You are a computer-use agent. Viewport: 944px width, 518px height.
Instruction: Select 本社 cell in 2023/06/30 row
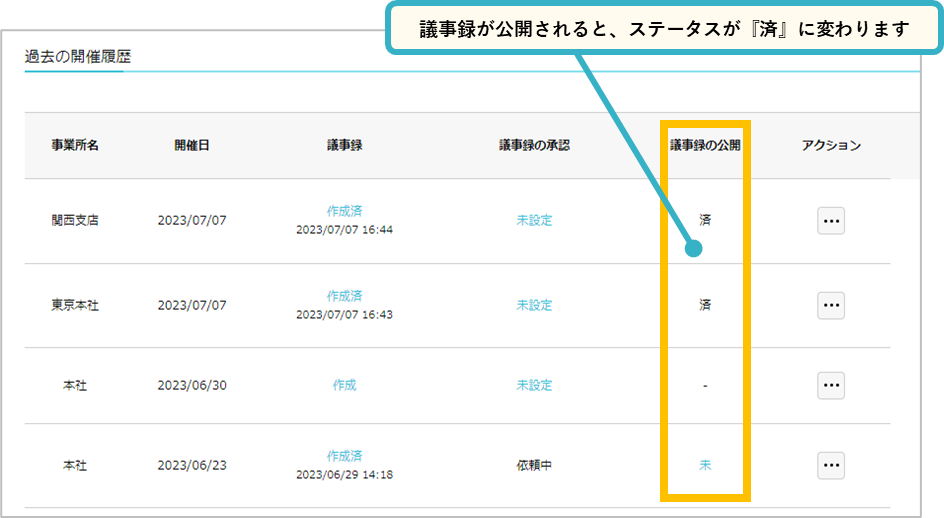(x=75, y=385)
